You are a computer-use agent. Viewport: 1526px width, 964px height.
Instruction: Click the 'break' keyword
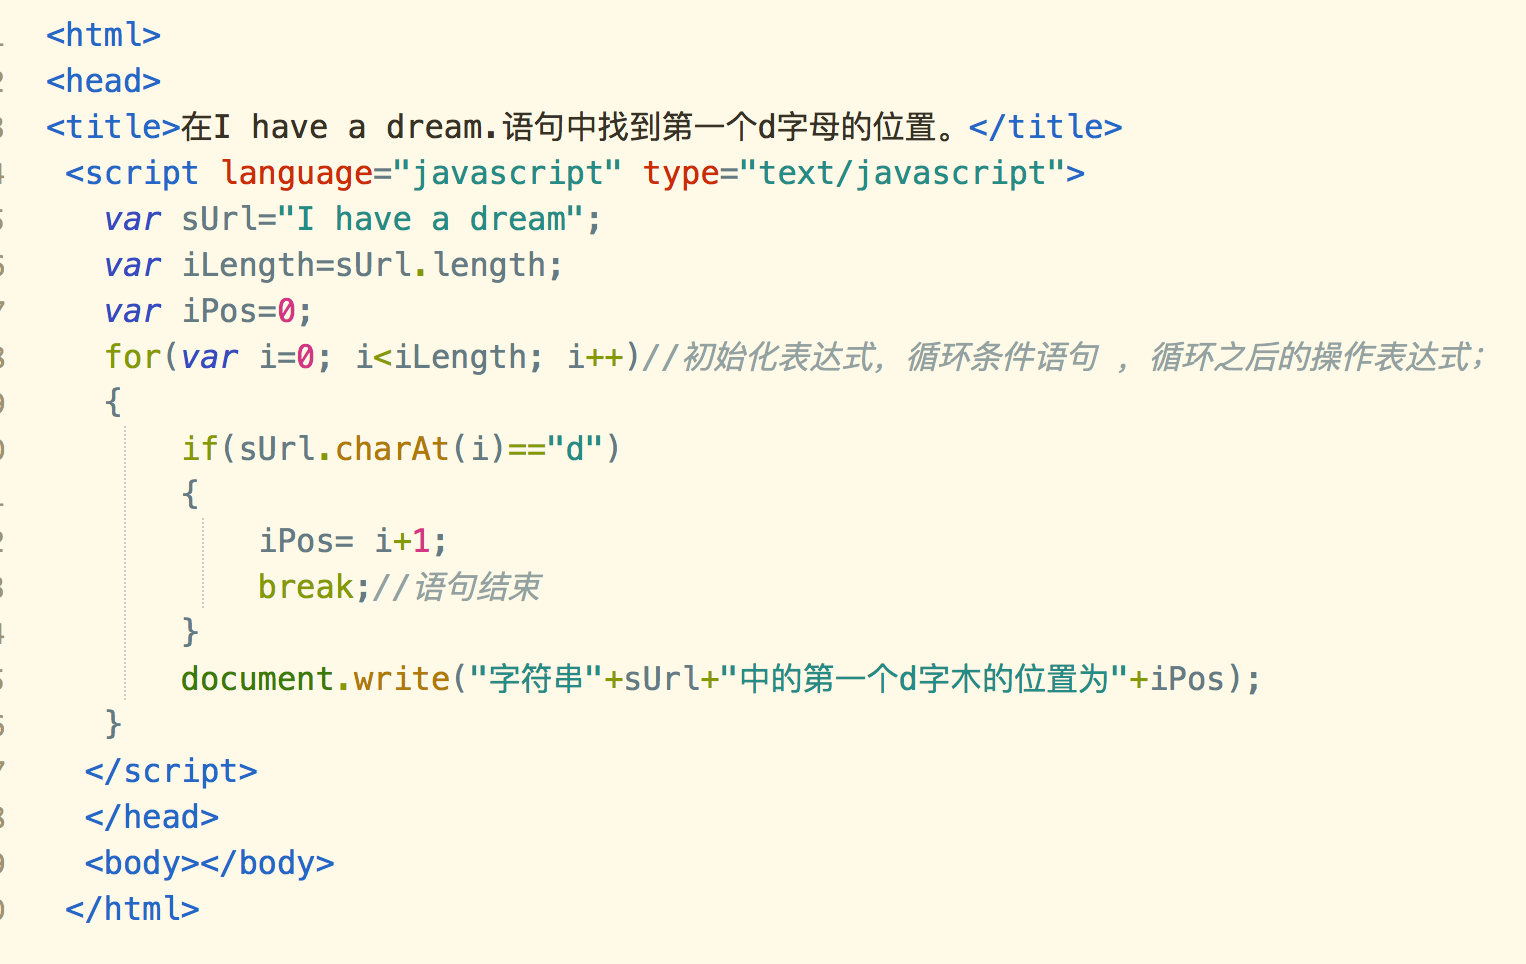[306, 587]
